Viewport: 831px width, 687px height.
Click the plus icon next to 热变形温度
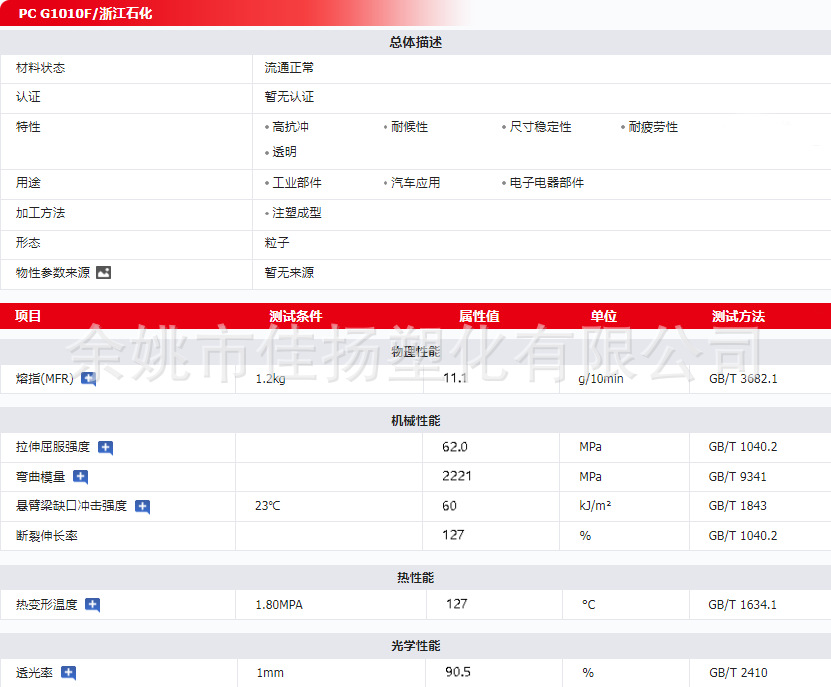click(x=93, y=605)
